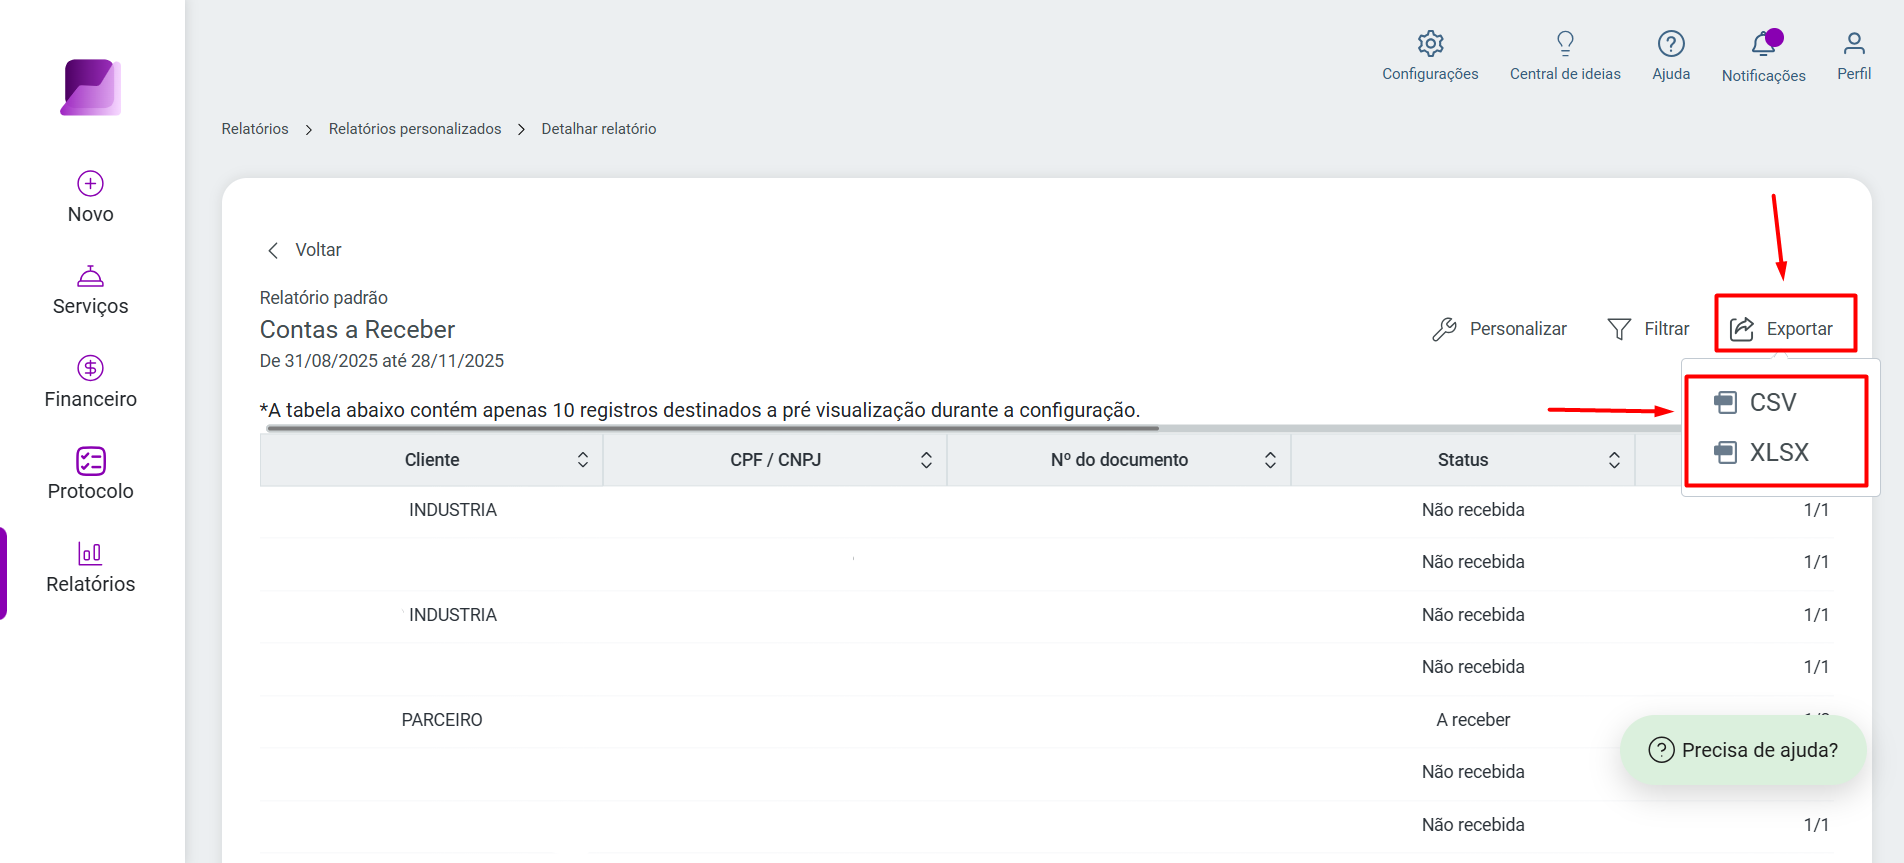
Task: Sort by Cliente column arrows
Action: click(582, 460)
